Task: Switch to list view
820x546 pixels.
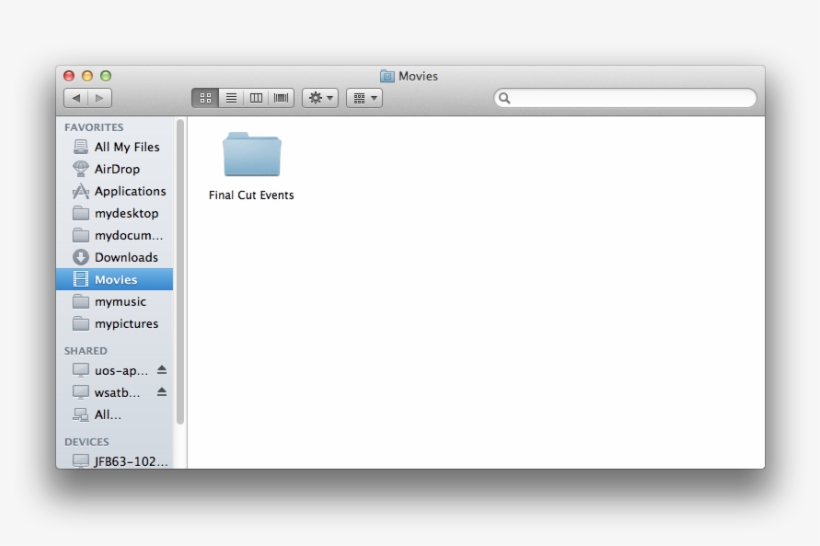Action: coord(231,98)
